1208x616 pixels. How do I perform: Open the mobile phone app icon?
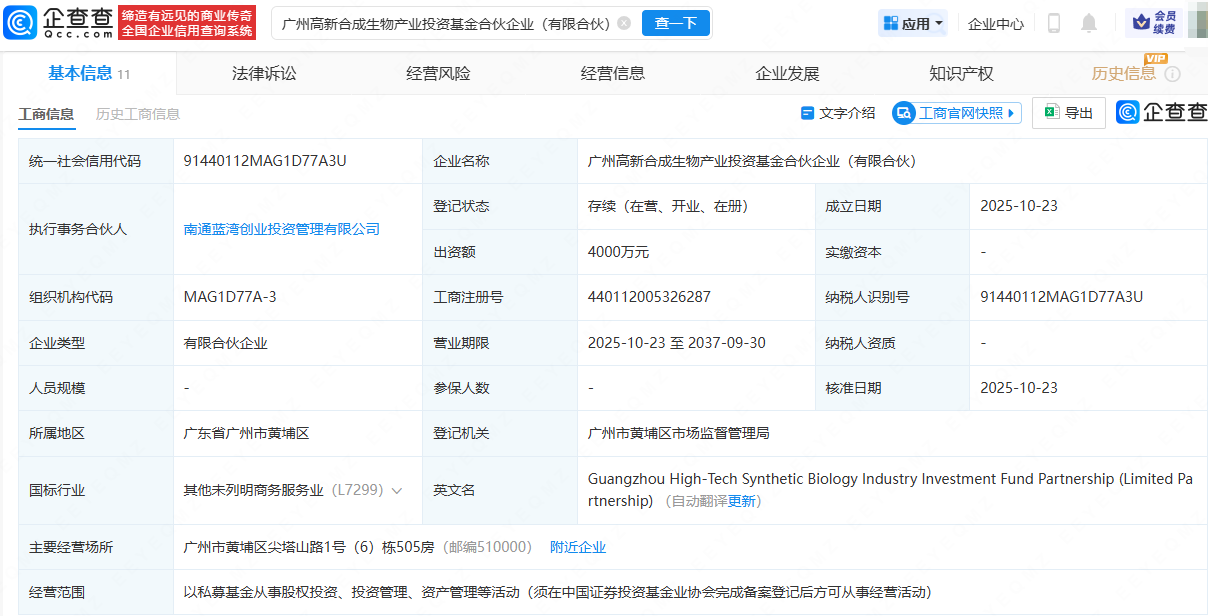(x=1053, y=23)
